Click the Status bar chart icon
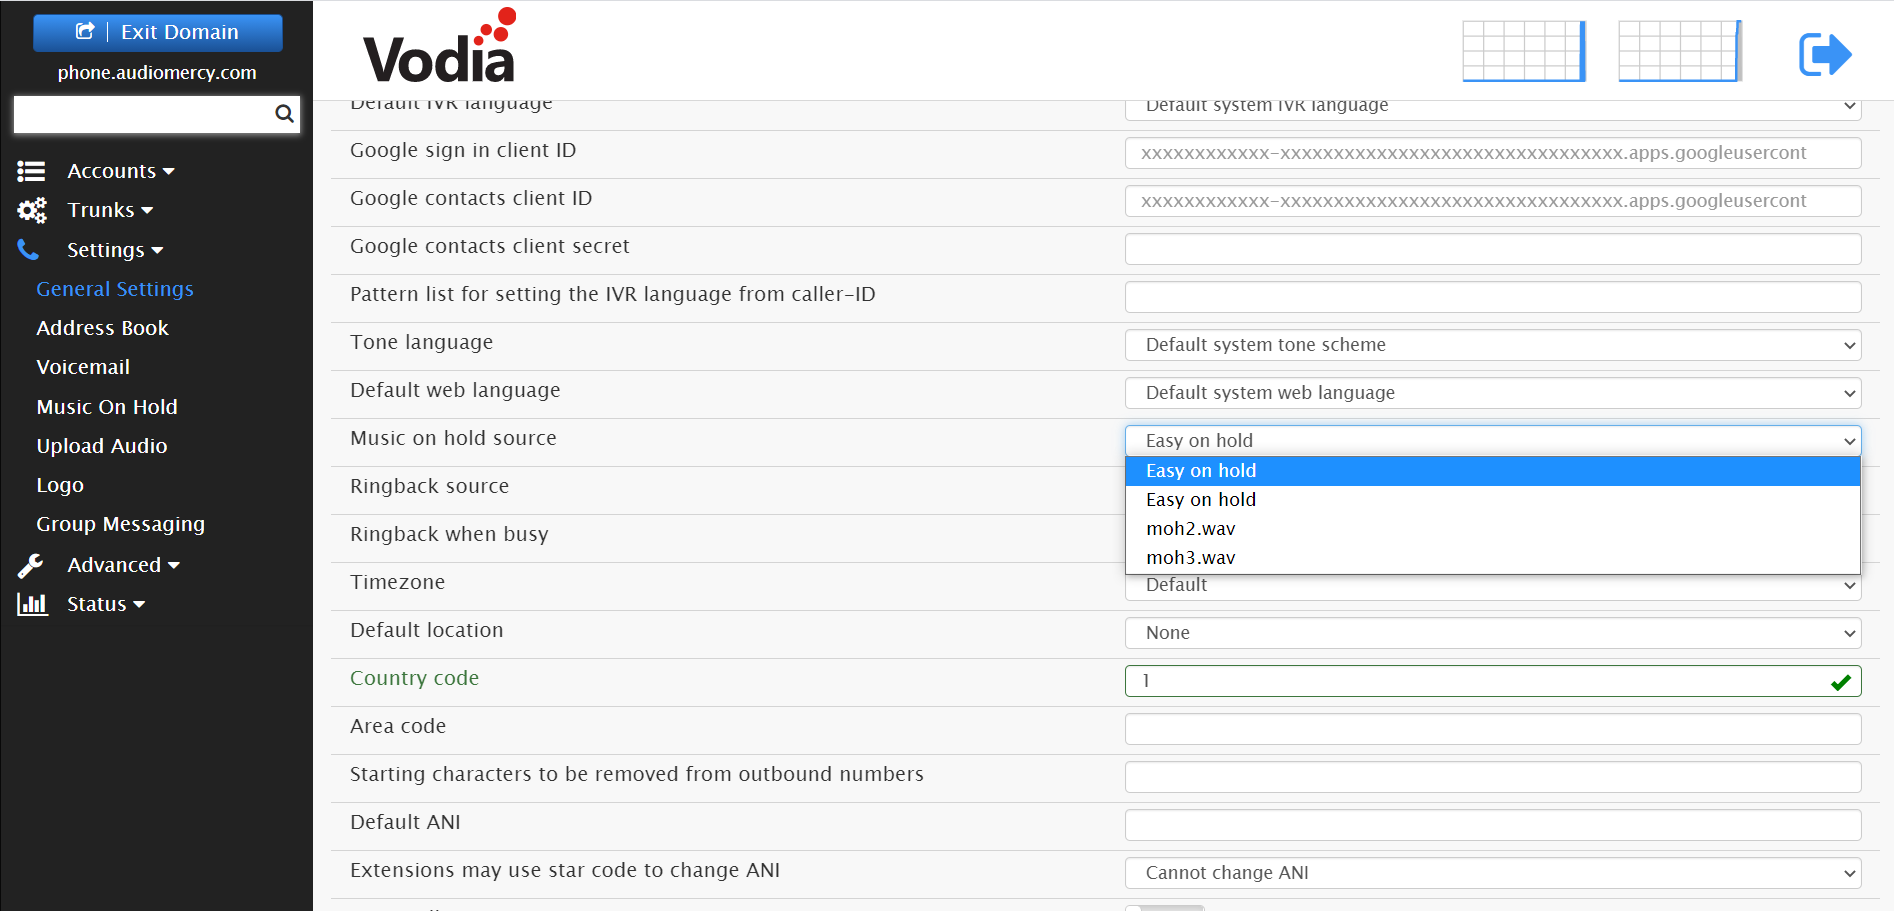The width and height of the screenshot is (1894, 911). pos(31,604)
